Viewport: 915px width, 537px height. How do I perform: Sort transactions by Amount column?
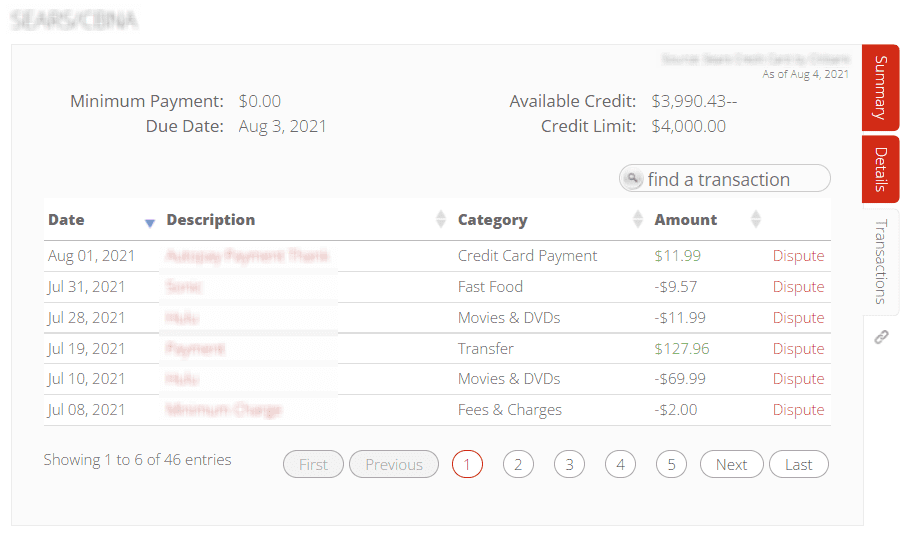(x=686, y=220)
